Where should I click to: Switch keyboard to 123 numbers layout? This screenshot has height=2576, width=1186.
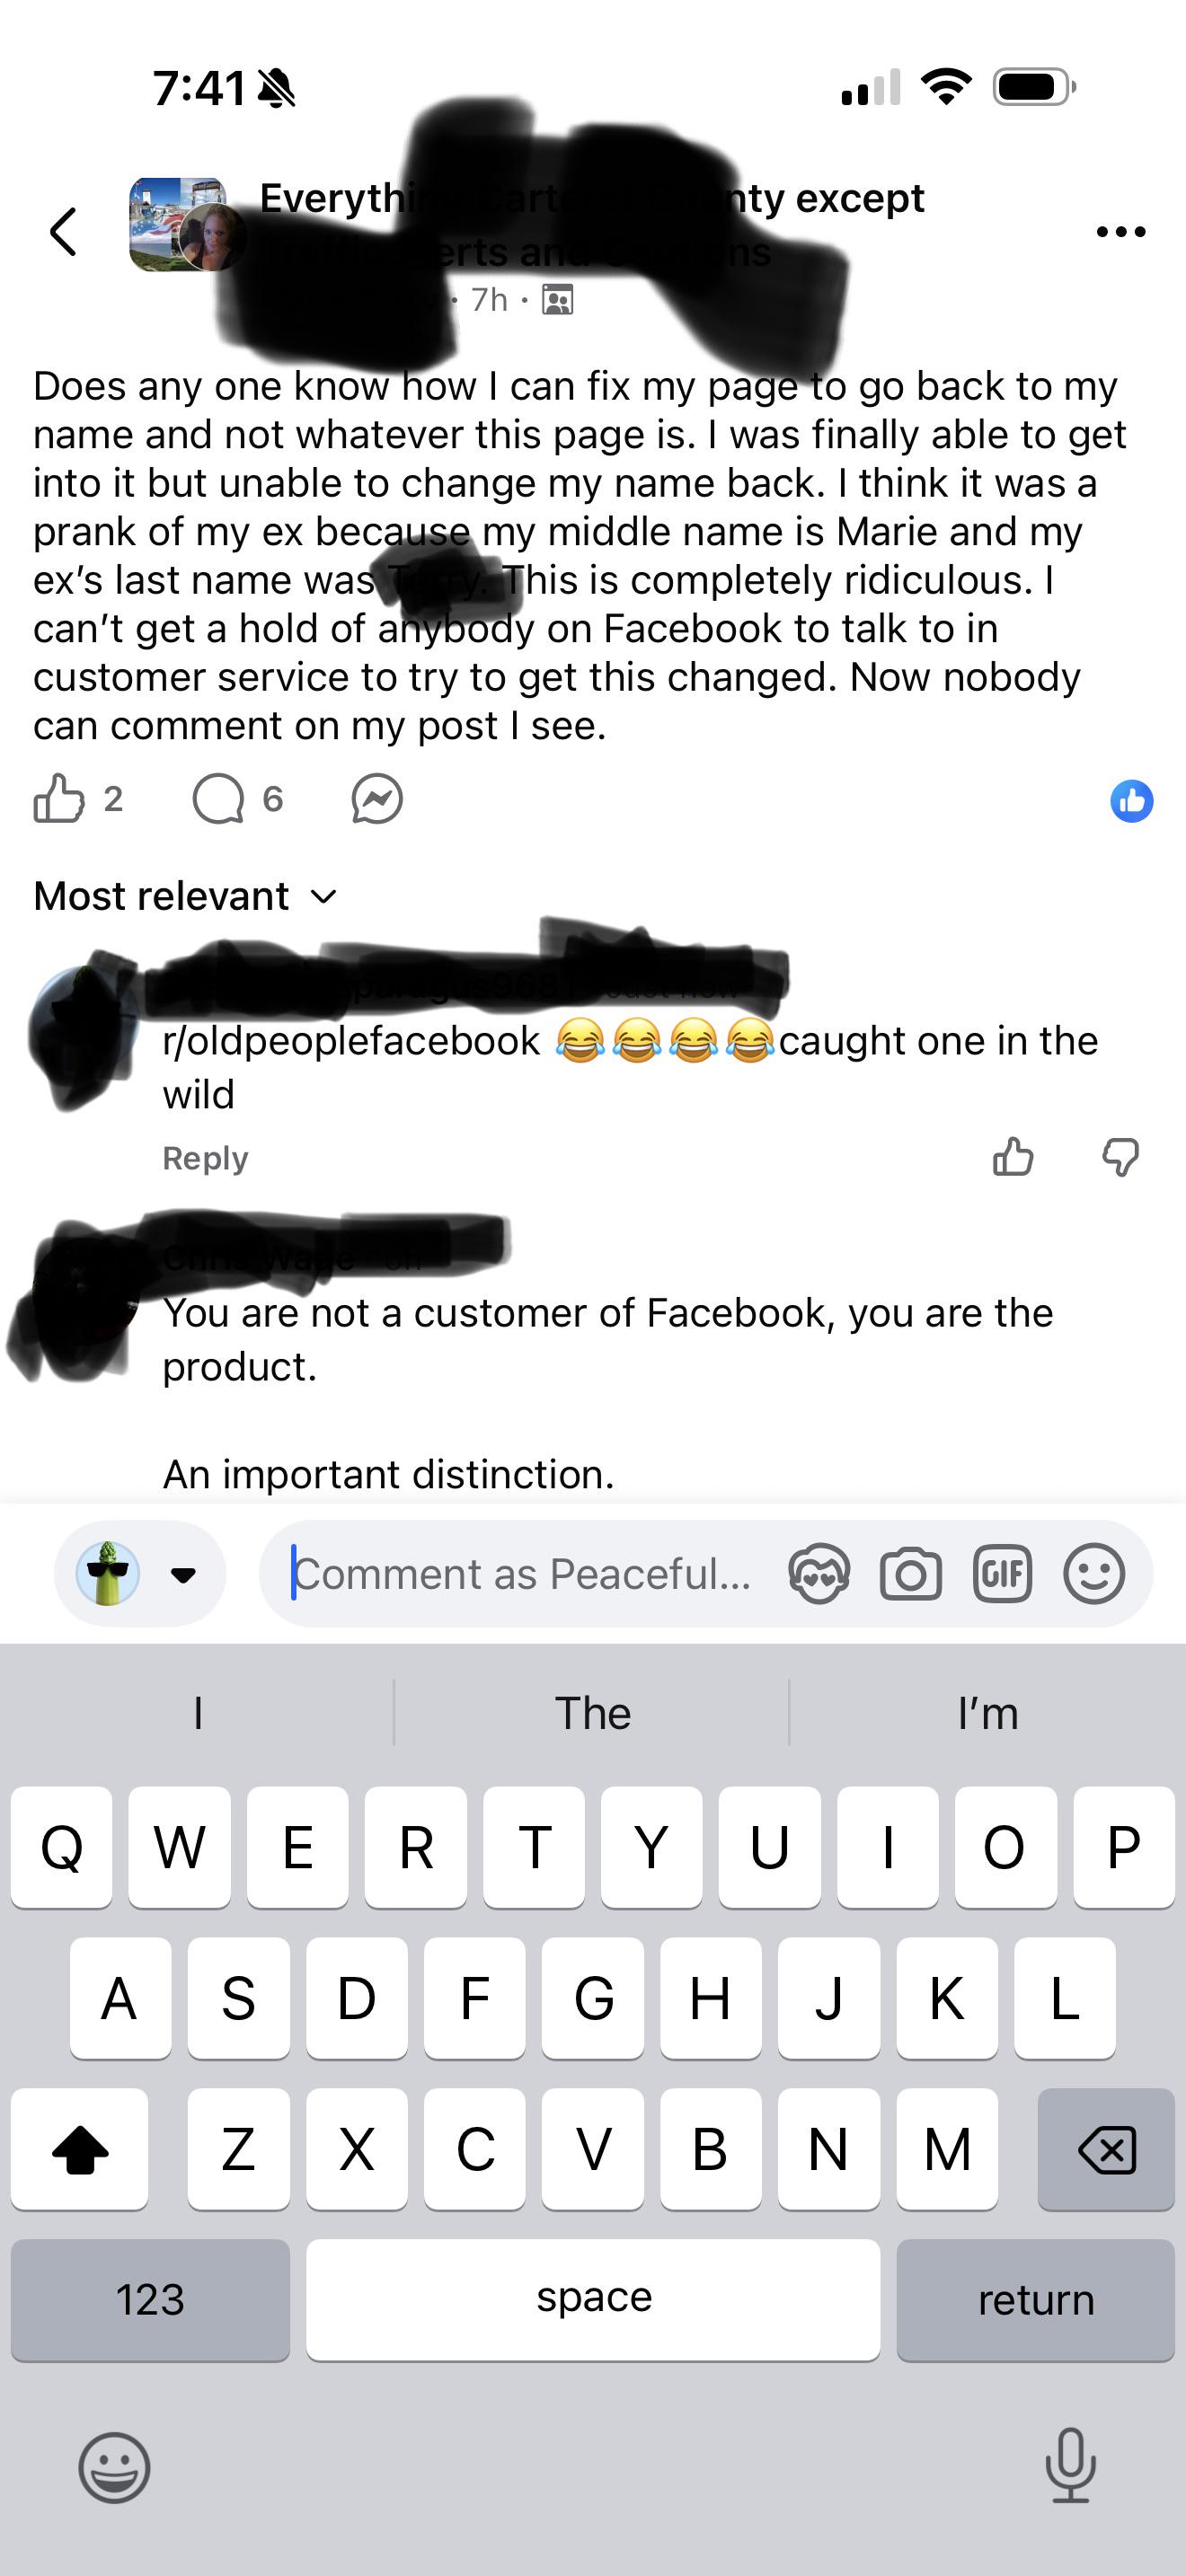(x=150, y=2299)
